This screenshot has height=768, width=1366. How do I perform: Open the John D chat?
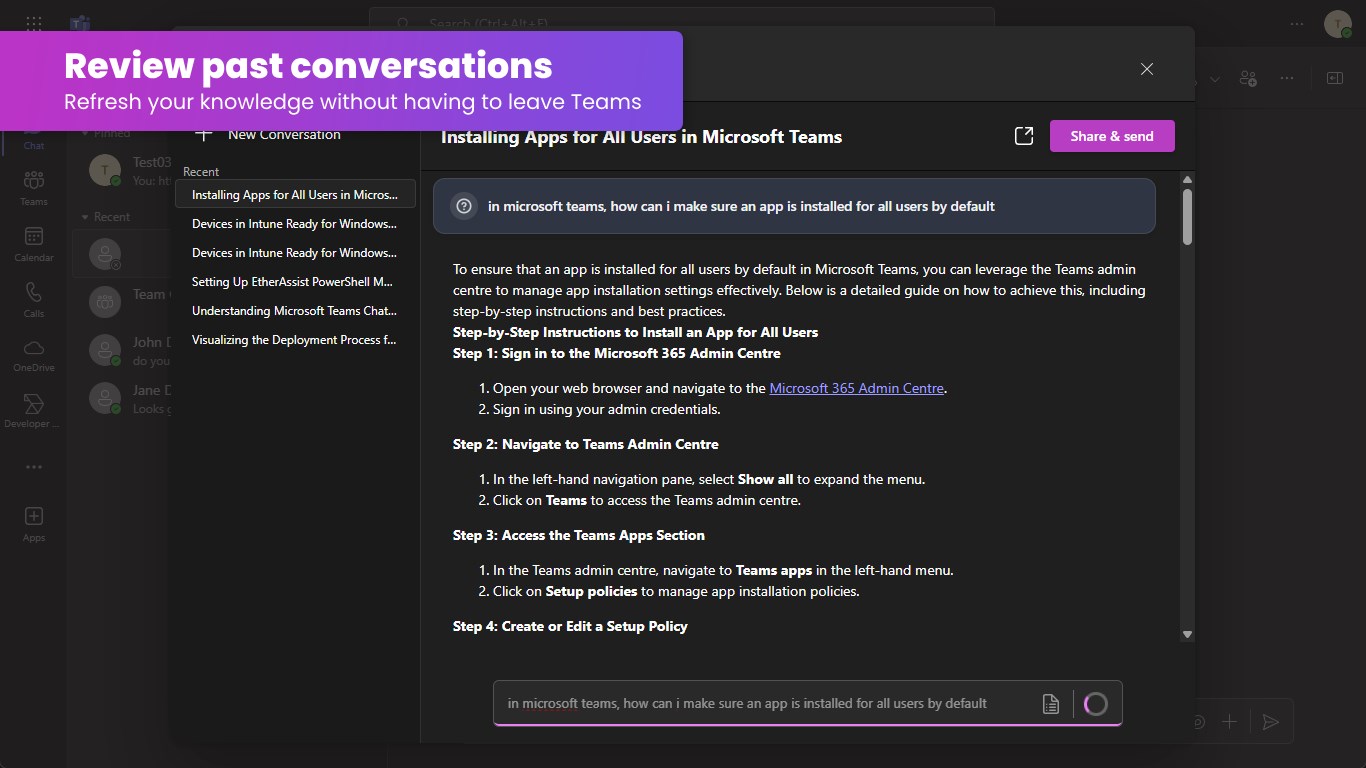[x=122, y=350]
